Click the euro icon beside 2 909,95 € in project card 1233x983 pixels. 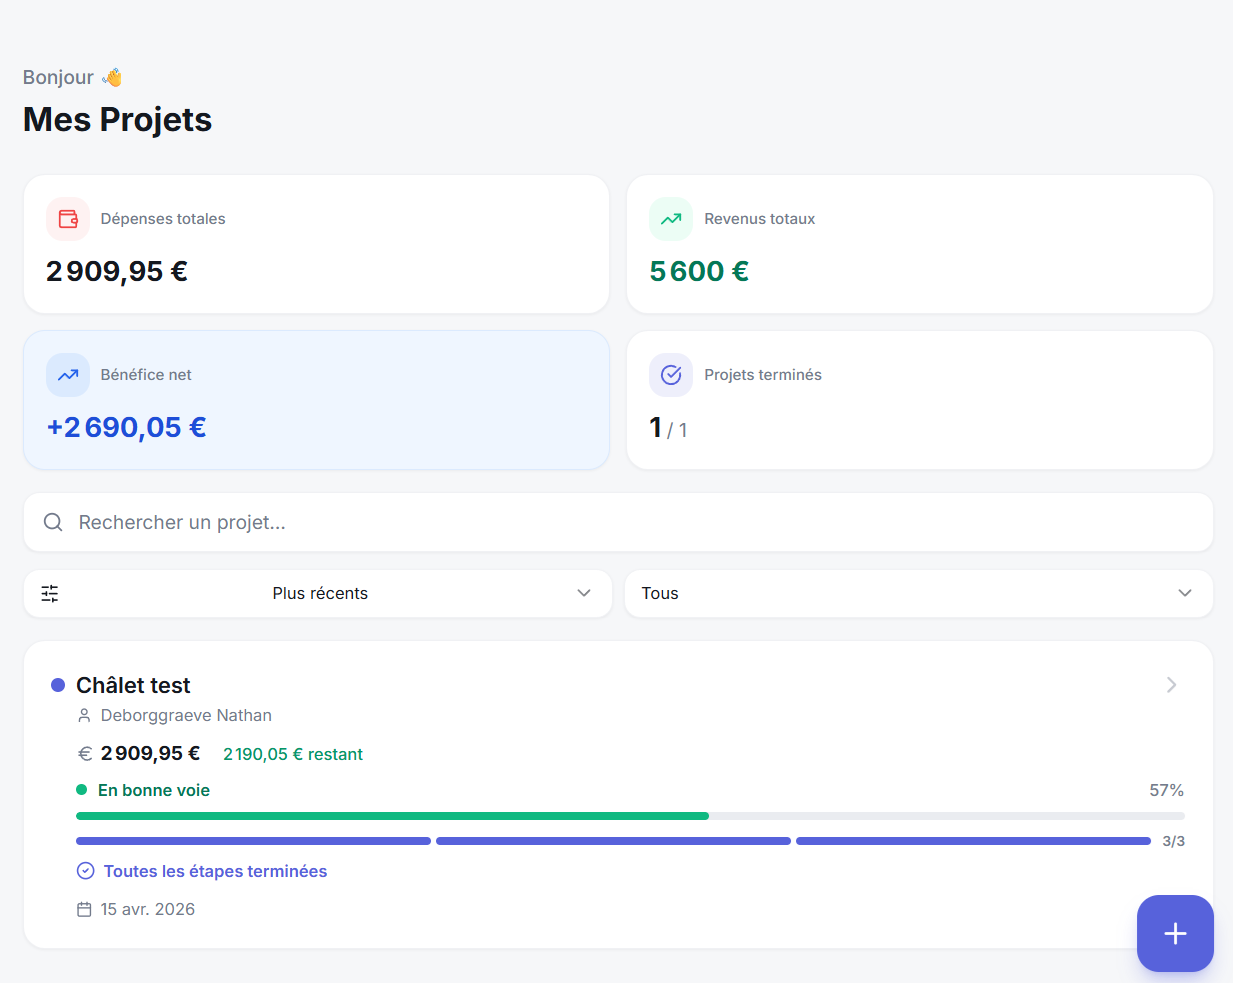(x=85, y=754)
